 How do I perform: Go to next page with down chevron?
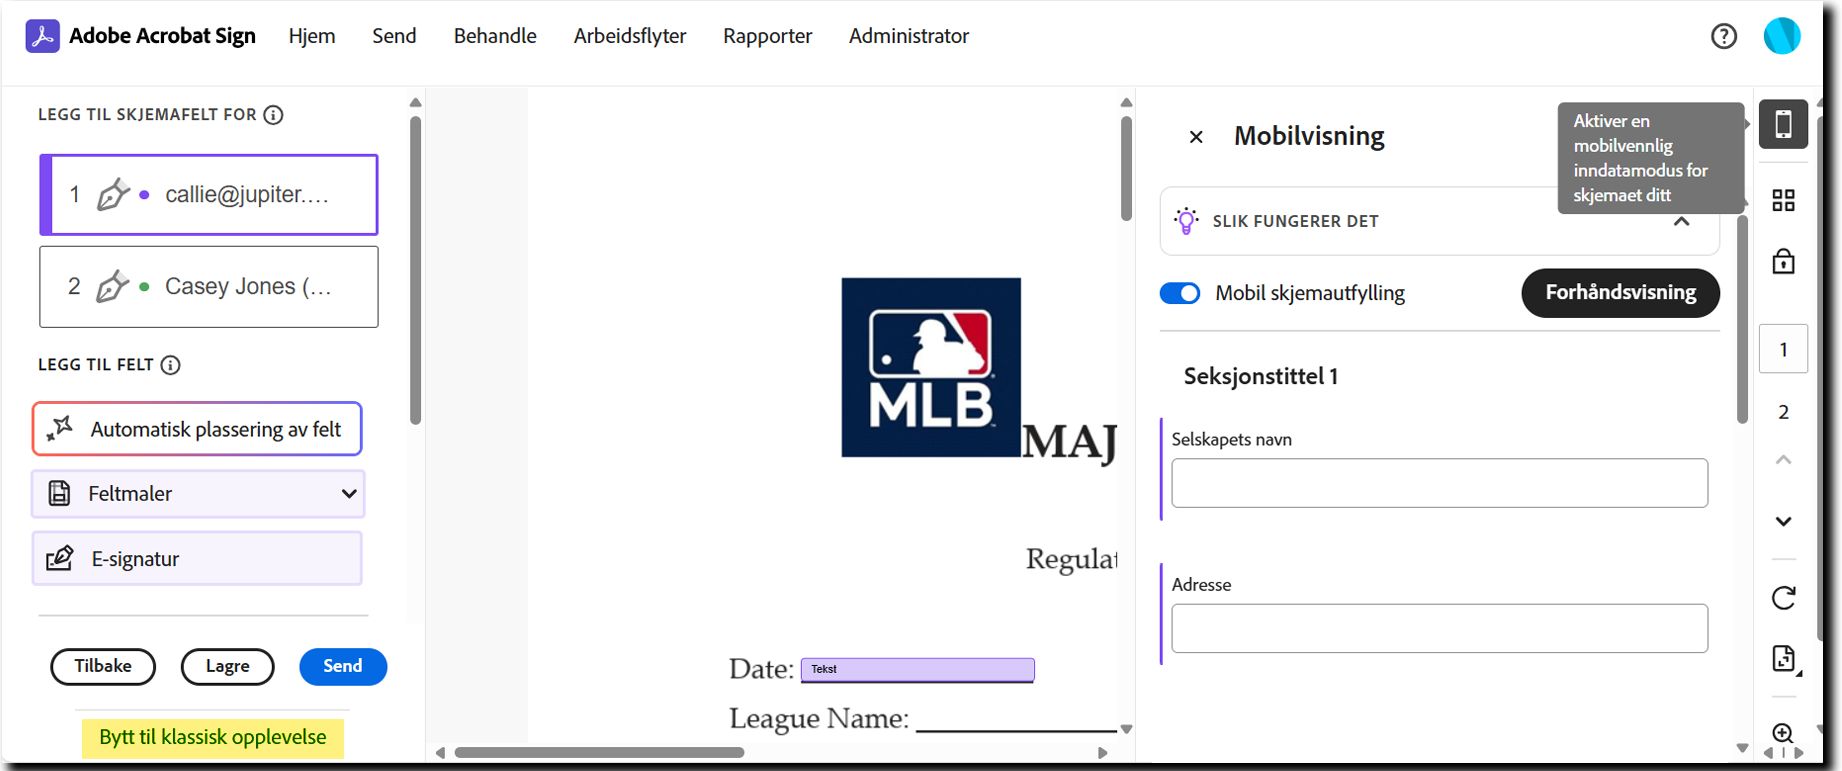(x=1783, y=521)
